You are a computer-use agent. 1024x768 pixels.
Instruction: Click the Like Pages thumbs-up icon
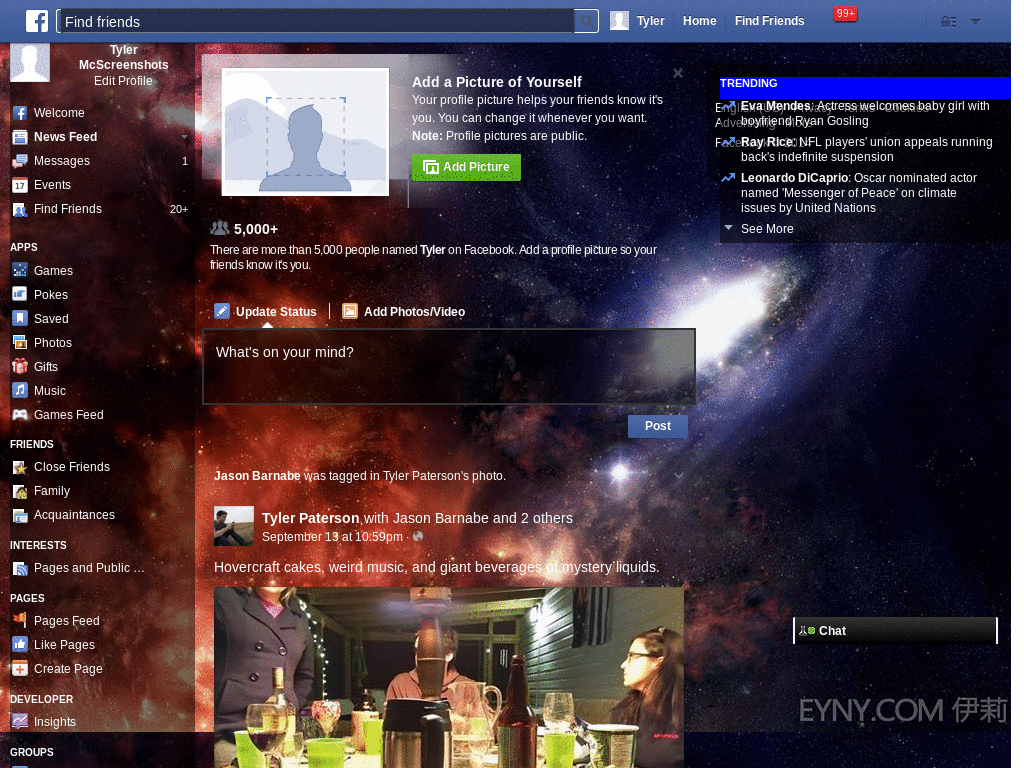coord(20,645)
